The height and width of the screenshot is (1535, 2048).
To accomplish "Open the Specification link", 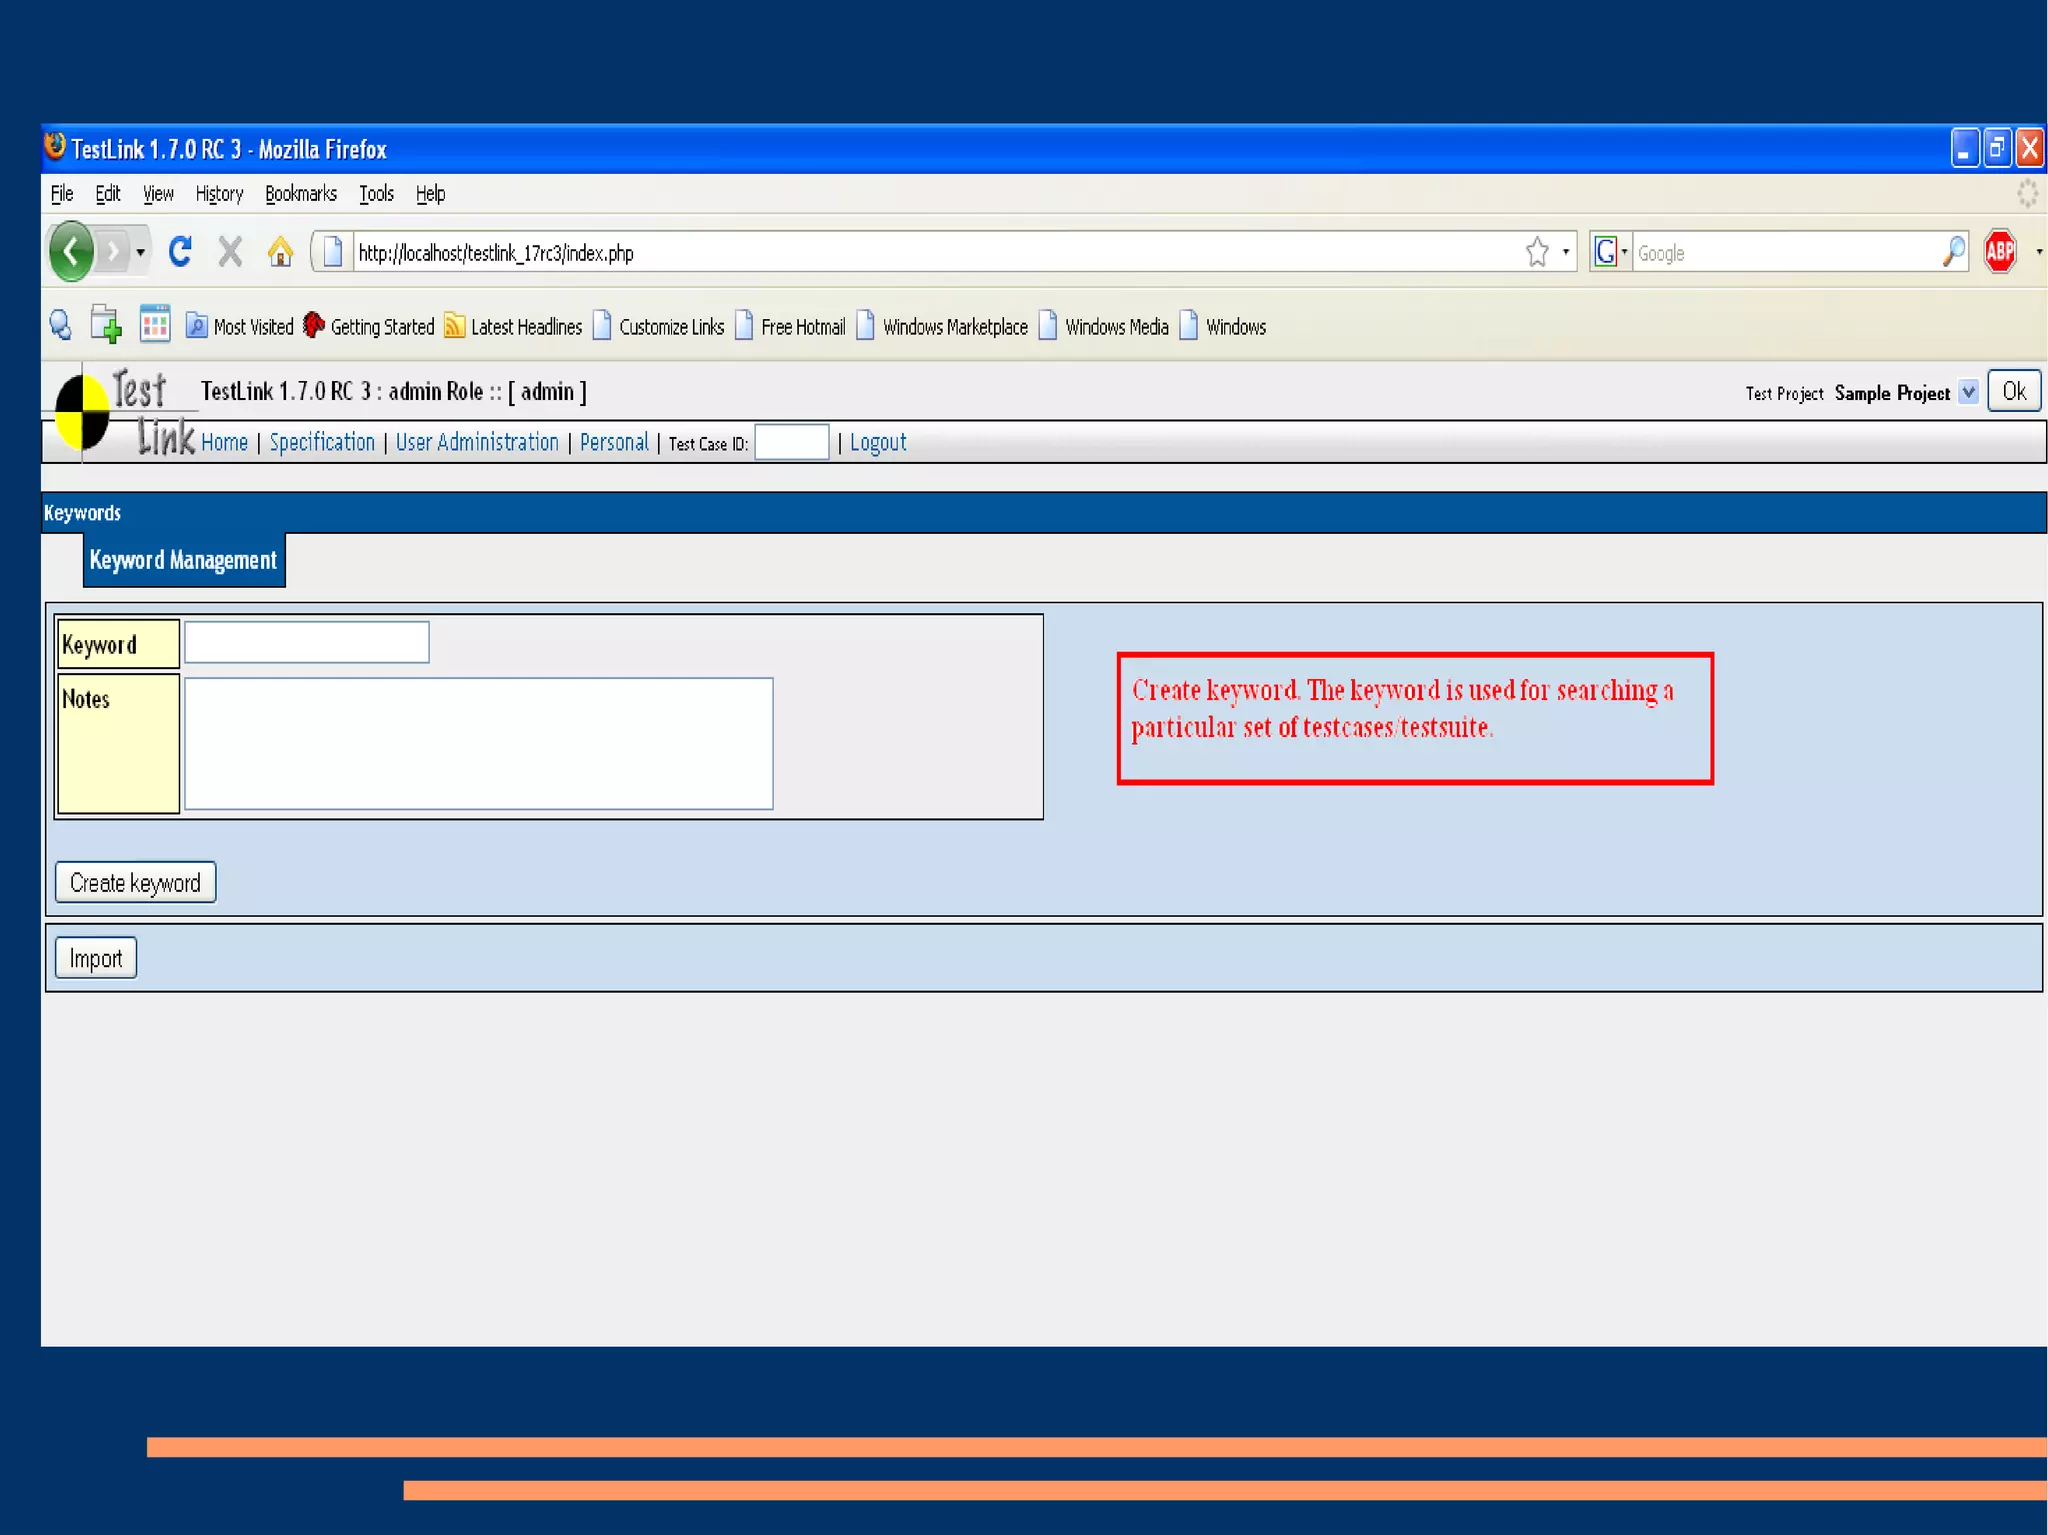I will pyautogui.click(x=322, y=442).
